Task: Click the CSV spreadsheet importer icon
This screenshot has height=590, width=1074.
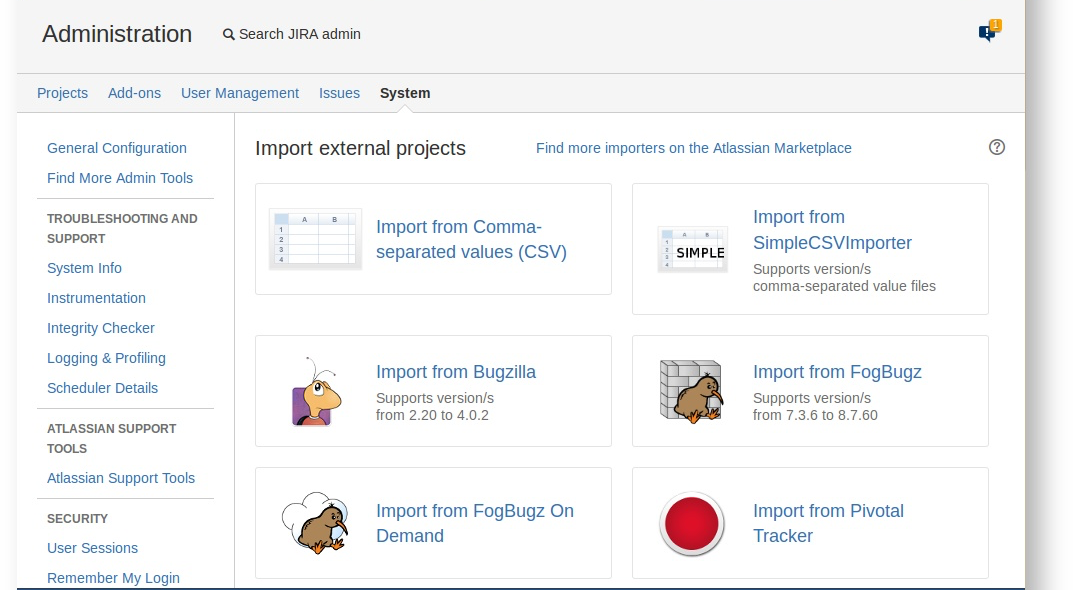Action: coord(315,239)
